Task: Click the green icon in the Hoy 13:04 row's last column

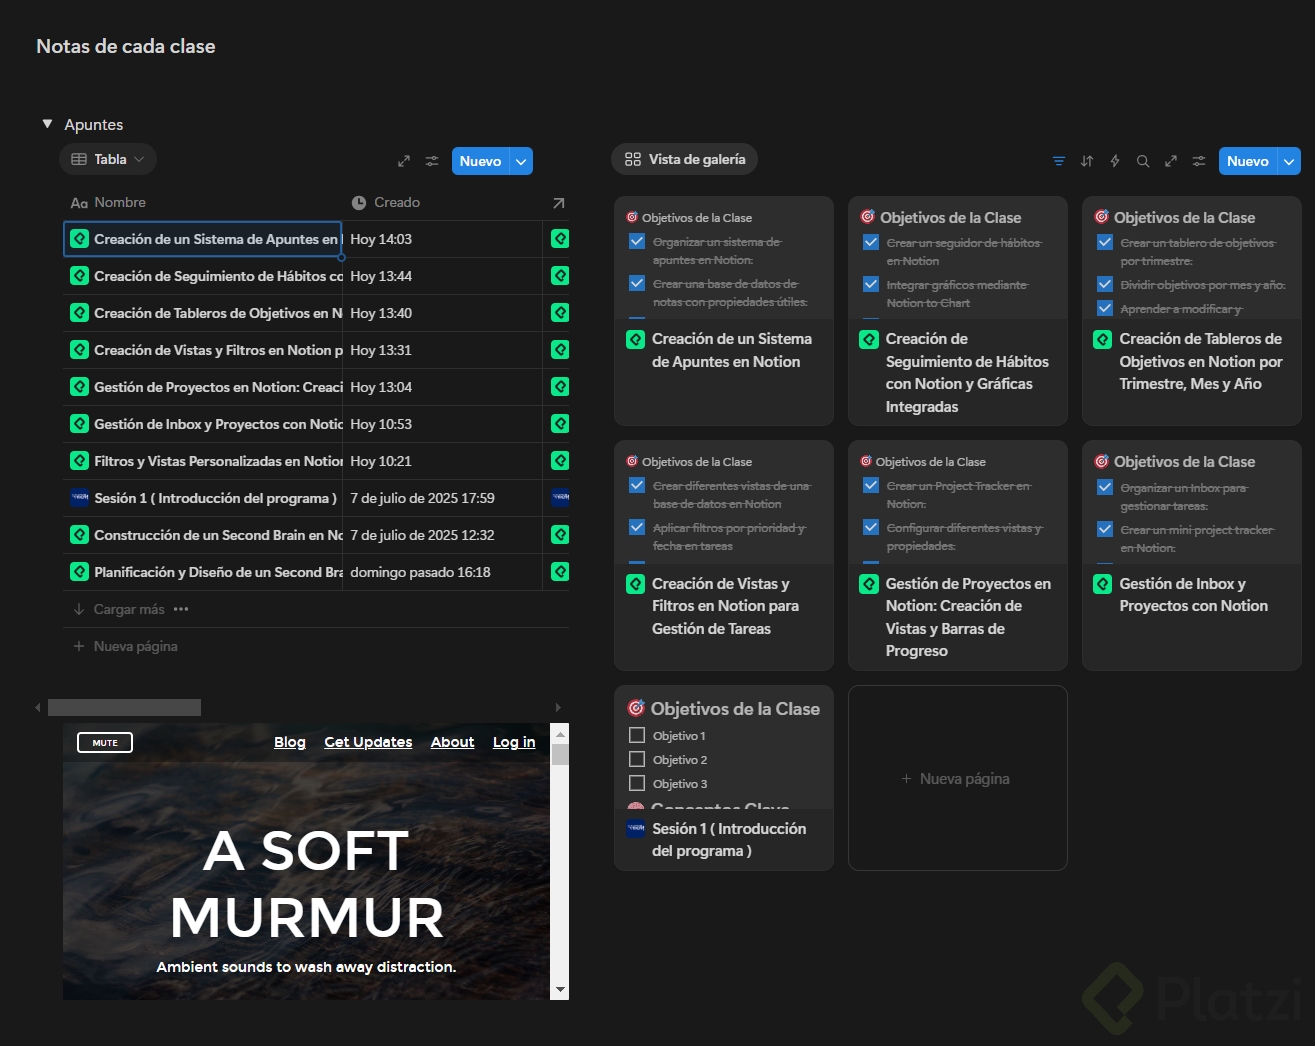Action: pyautogui.click(x=560, y=387)
